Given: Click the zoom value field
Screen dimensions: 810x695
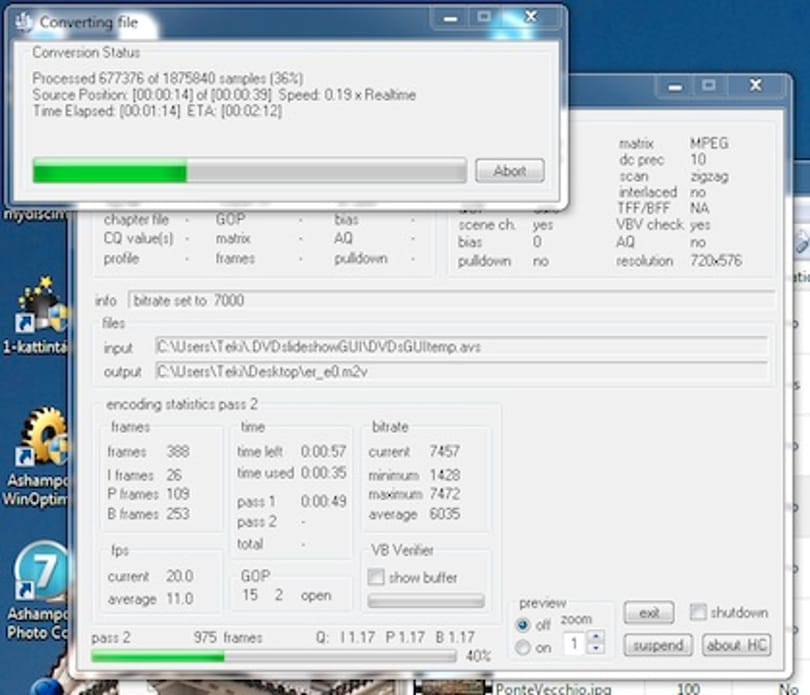Looking at the screenshot, I should (575, 643).
